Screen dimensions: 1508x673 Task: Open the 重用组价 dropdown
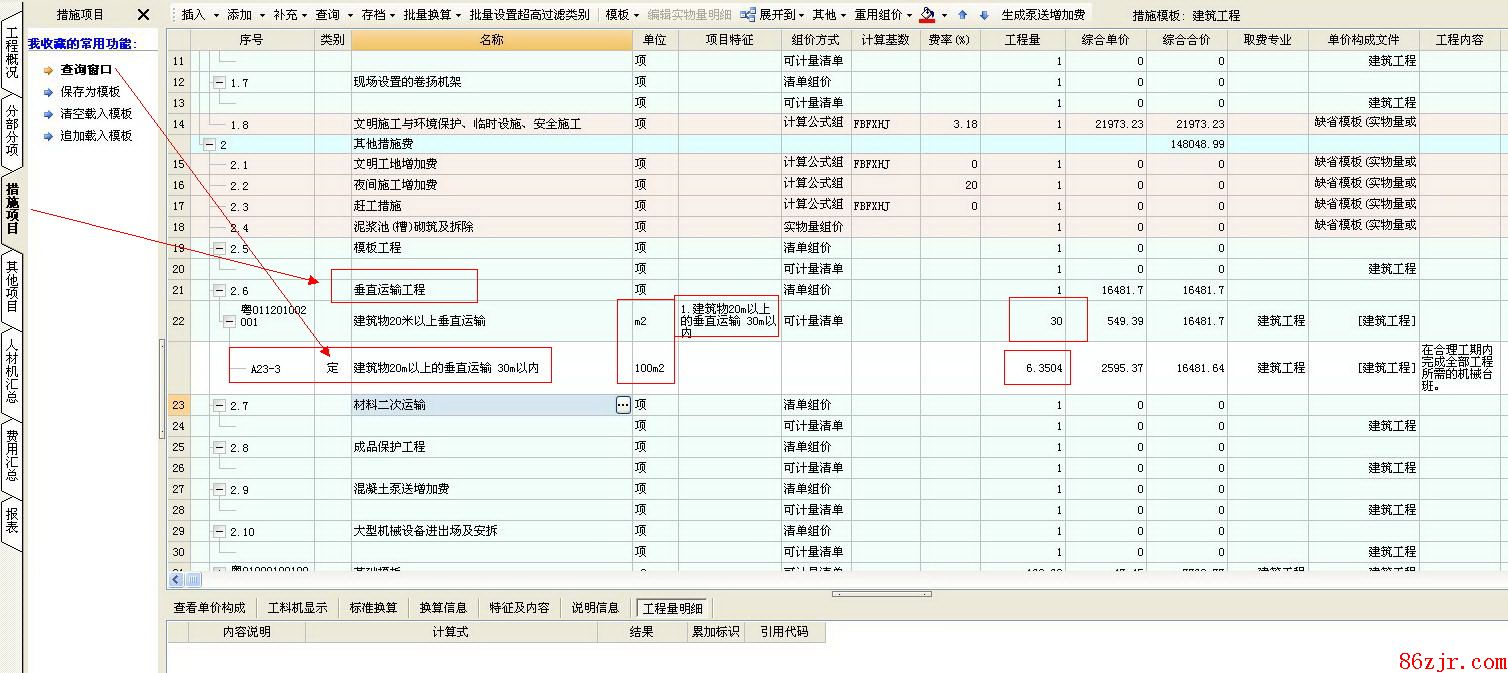883,15
